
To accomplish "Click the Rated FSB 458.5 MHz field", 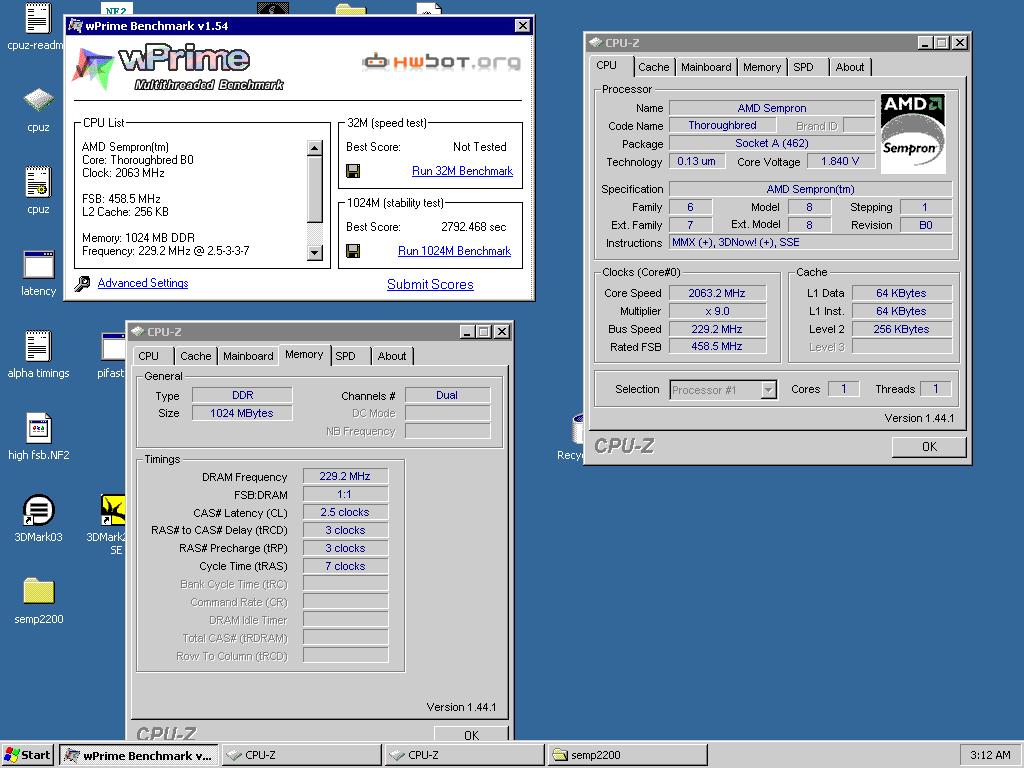I will tap(717, 347).
